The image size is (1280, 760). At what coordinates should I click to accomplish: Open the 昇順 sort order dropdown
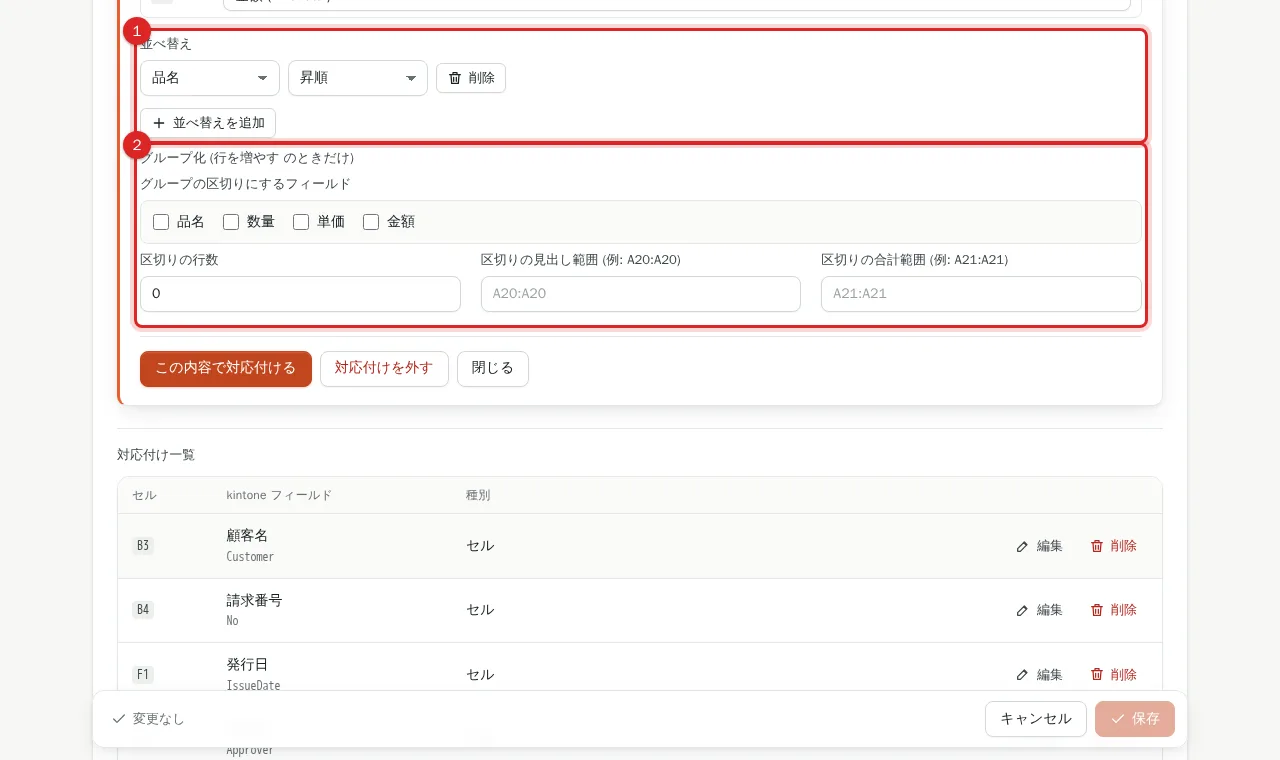(x=358, y=78)
